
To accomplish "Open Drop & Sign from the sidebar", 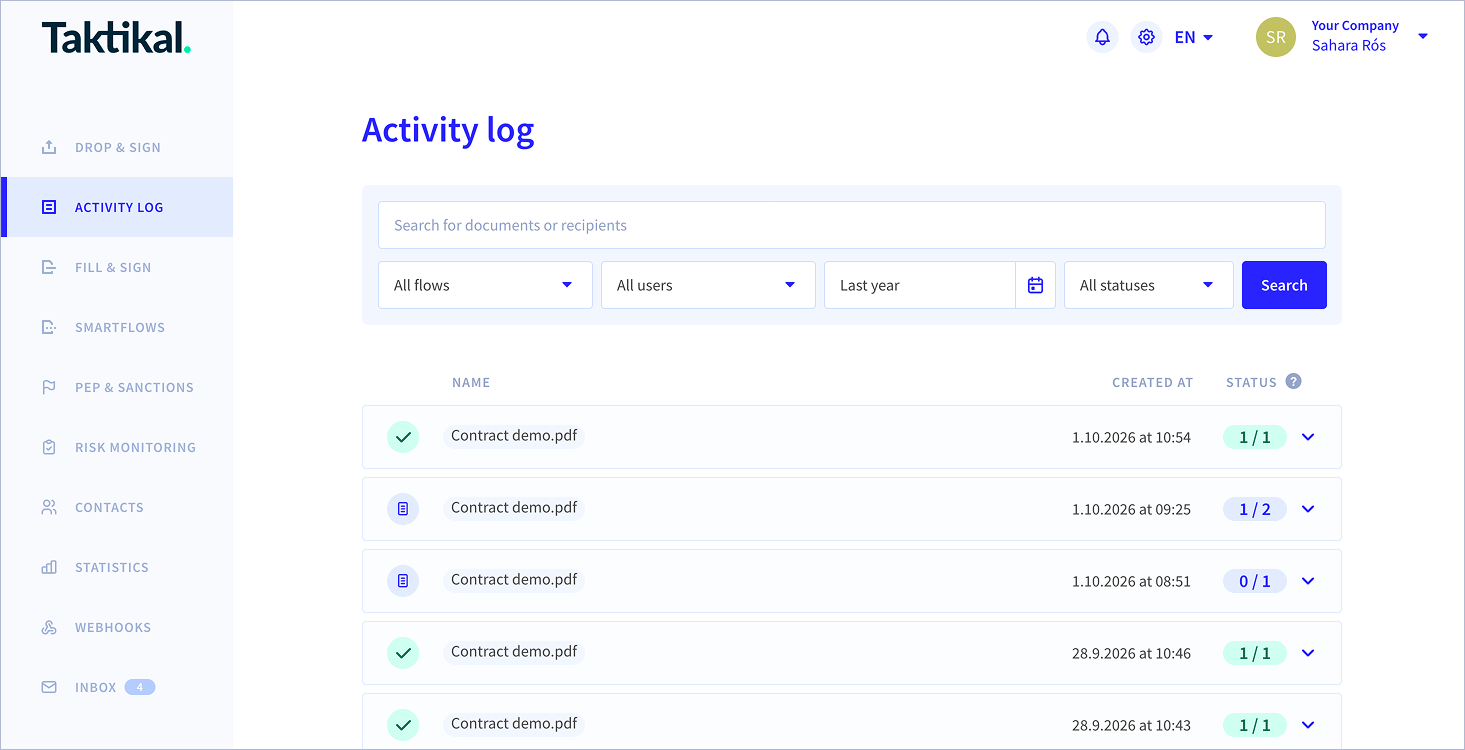I will coord(117,147).
